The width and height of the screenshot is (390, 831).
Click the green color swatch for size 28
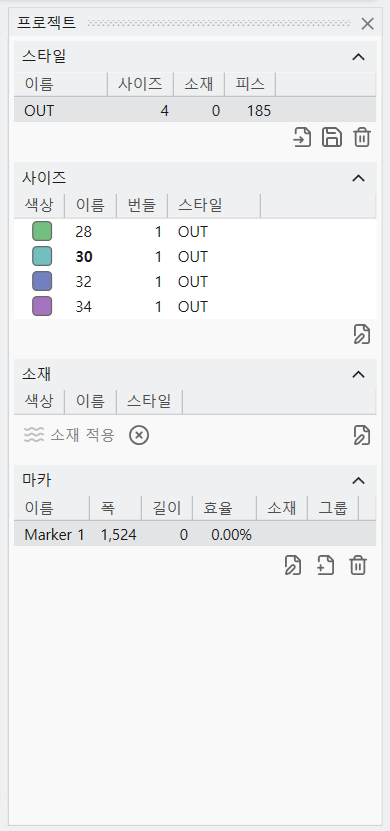click(x=42, y=232)
